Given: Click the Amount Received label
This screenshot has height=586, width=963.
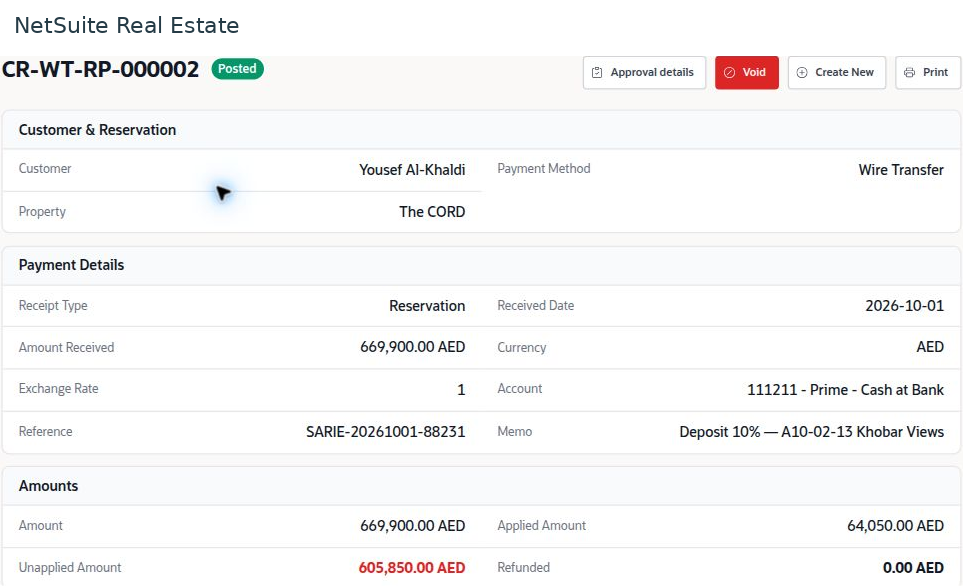Looking at the screenshot, I should pos(66,347).
